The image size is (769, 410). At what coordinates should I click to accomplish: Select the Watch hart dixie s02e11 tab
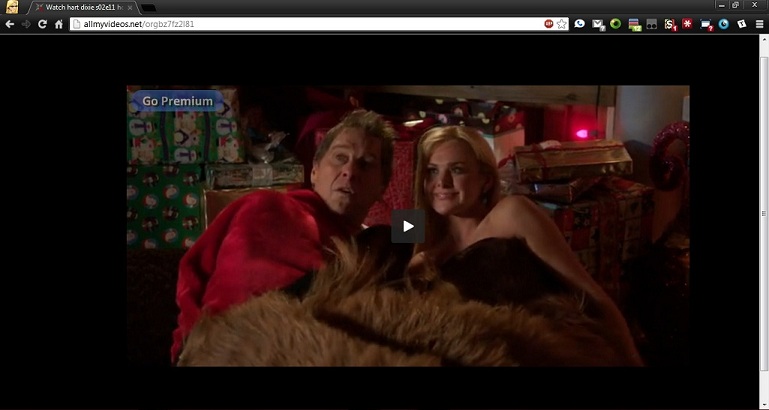point(81,7)
